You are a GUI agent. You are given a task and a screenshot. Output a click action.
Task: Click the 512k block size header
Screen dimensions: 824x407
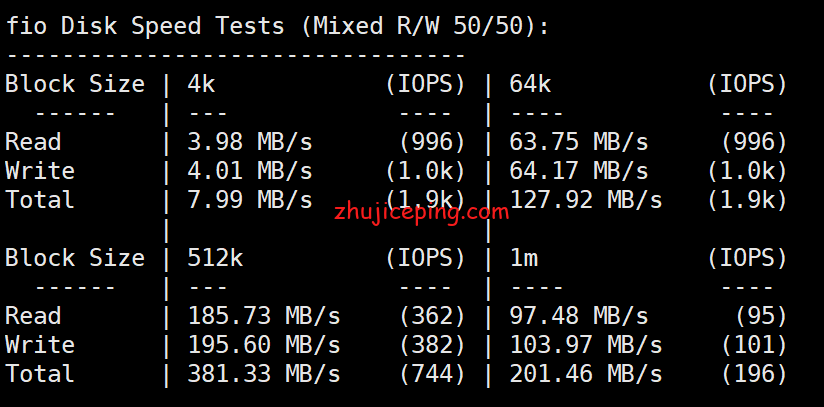point(215,258)
